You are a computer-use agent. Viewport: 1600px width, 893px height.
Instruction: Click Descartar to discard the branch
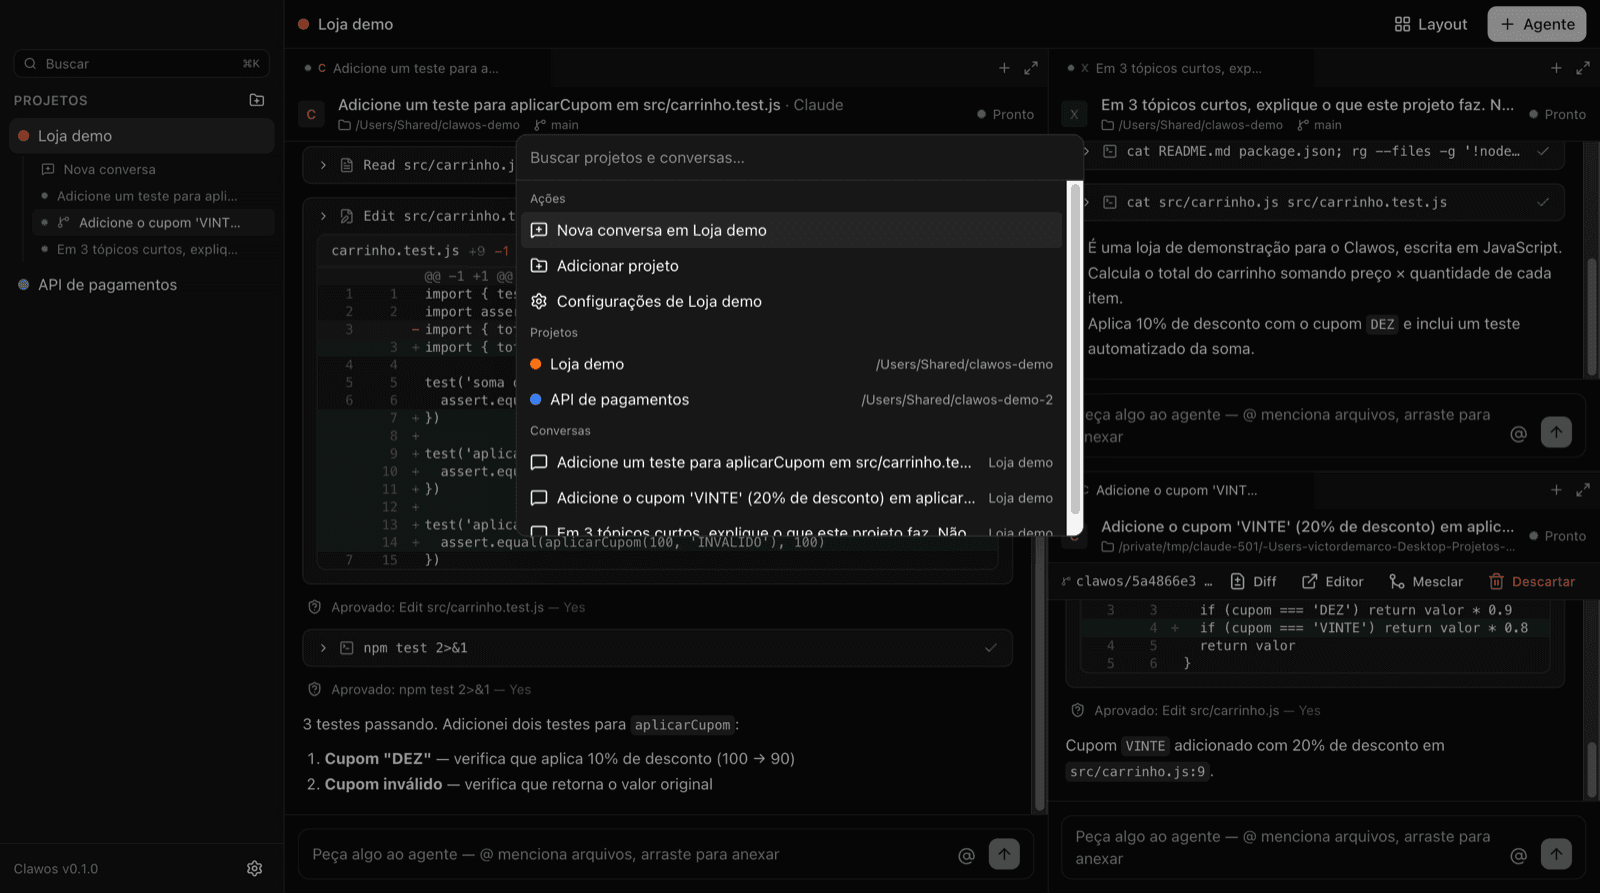(1532, 582)
